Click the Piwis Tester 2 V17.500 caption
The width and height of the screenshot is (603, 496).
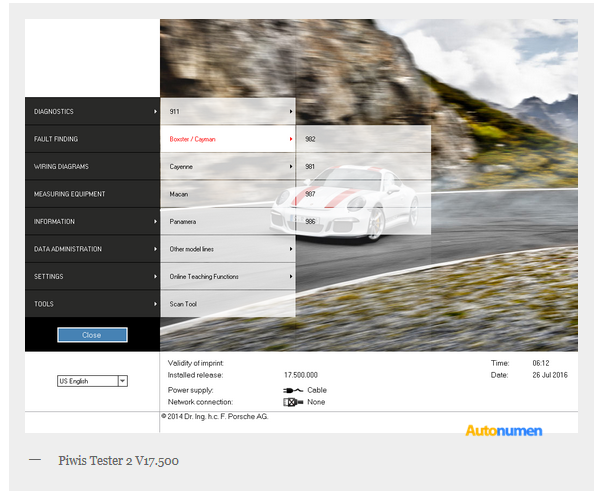[x=118, y=461]
